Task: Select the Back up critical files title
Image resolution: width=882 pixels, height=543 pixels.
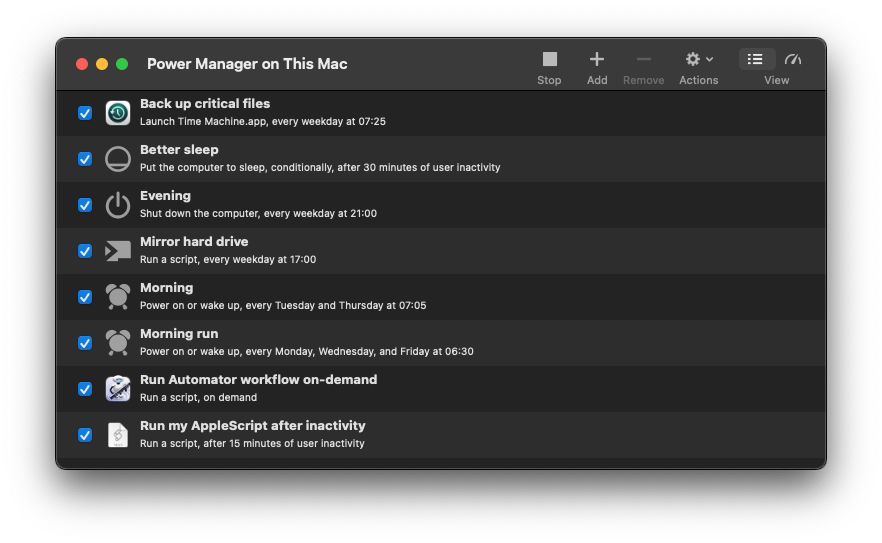Action: [x=205, y=104]
